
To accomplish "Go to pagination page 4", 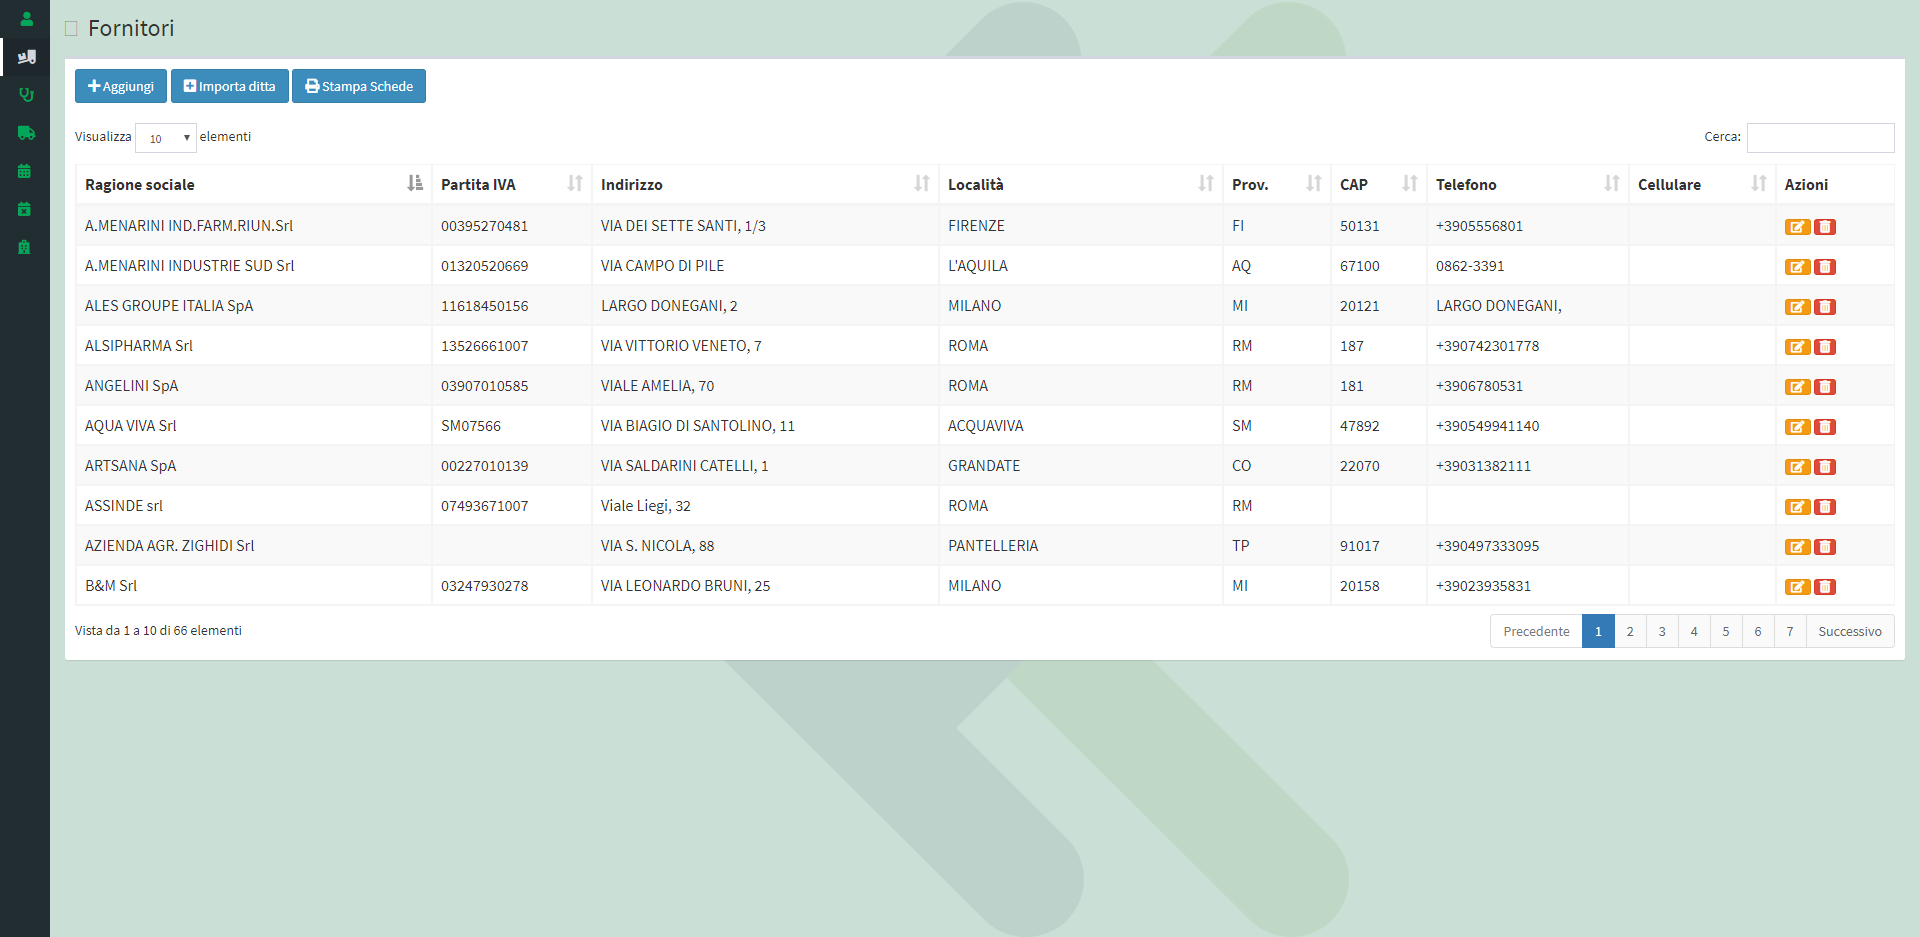I will coord(1694,631).
